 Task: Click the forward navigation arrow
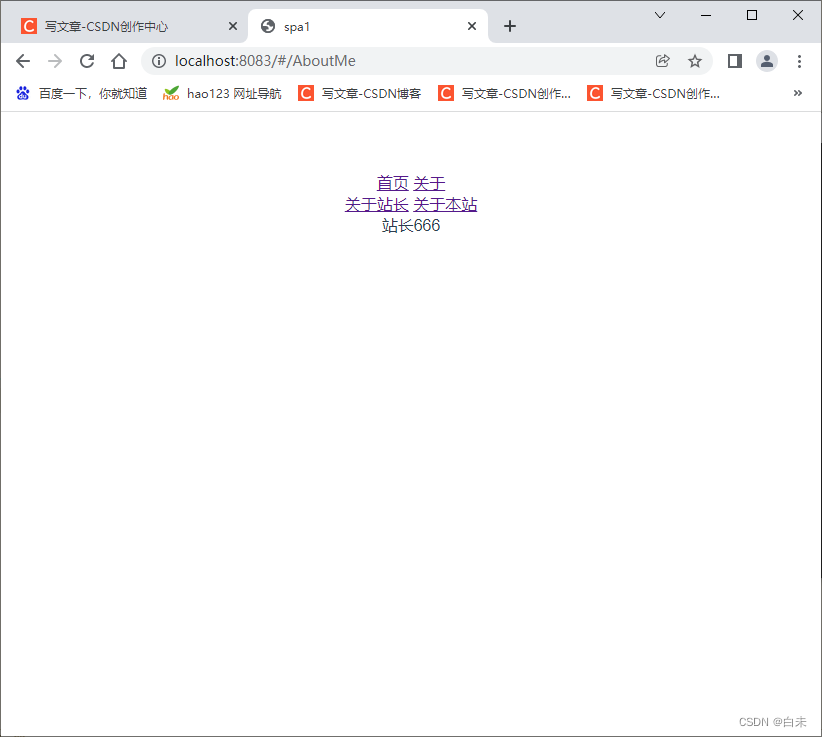point(55,61)
